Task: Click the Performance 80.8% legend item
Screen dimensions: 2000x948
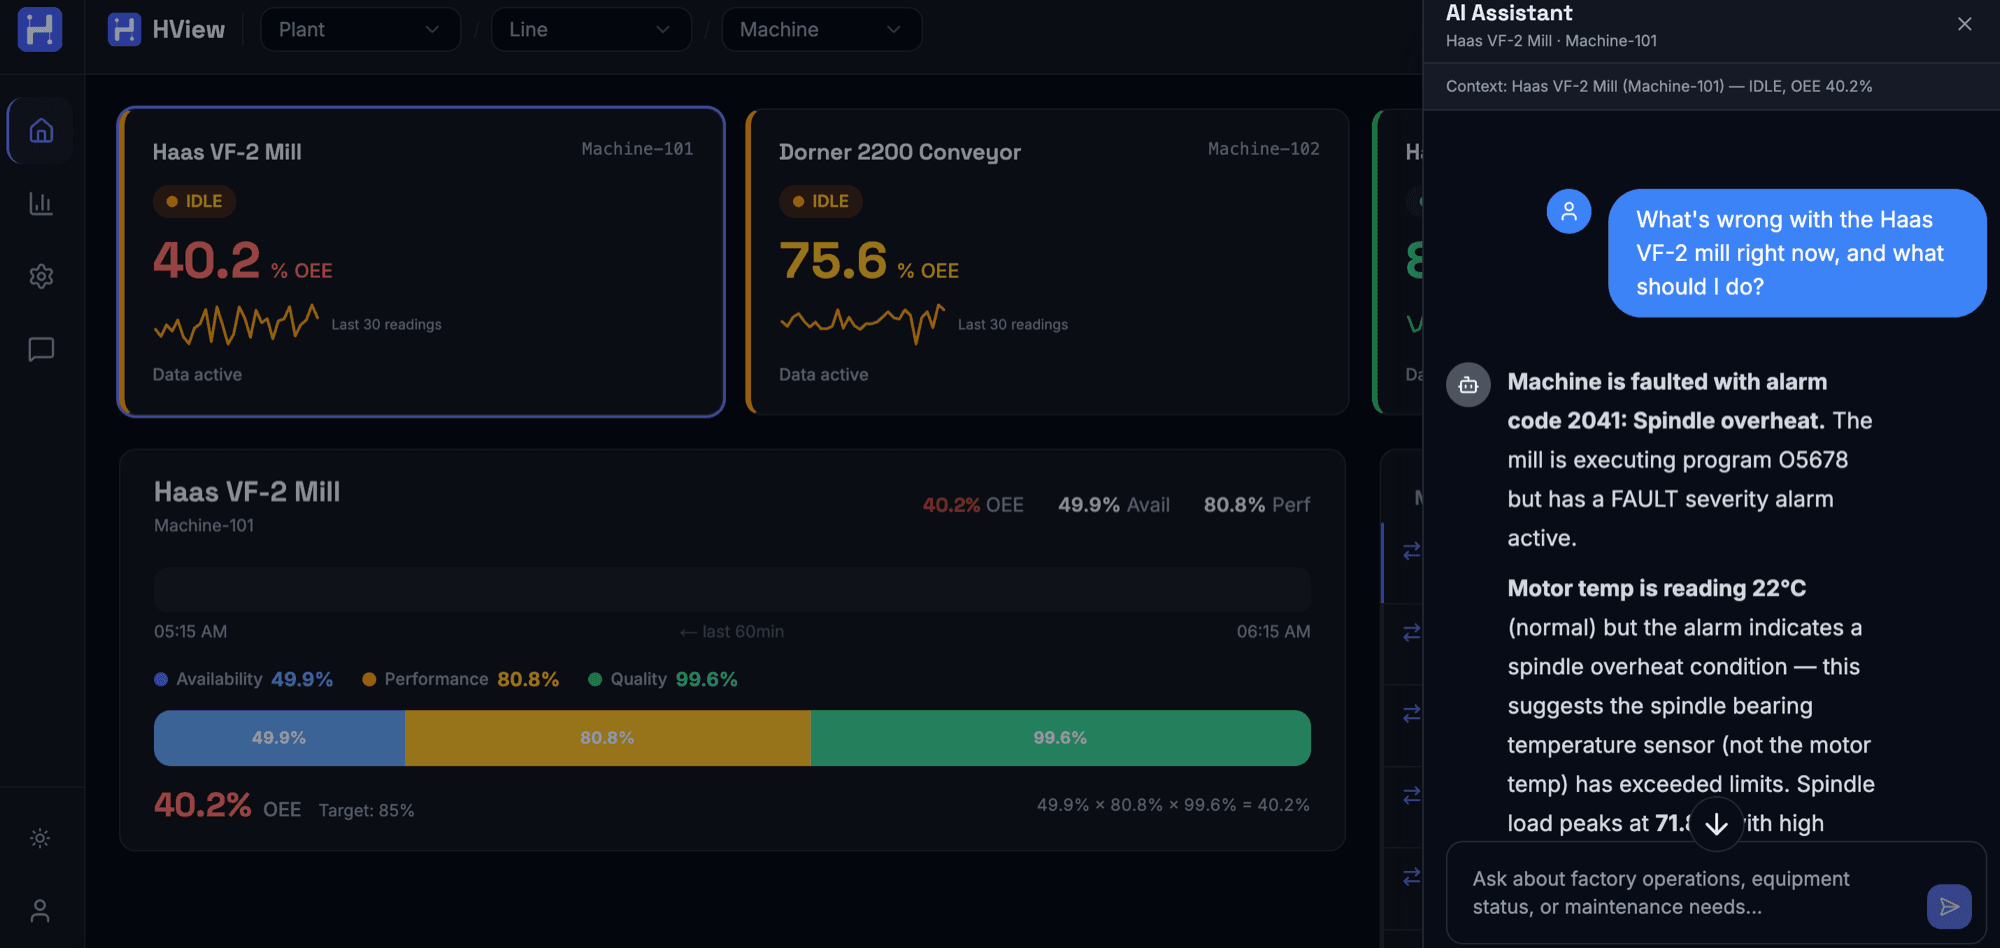Action: point(461,680)
